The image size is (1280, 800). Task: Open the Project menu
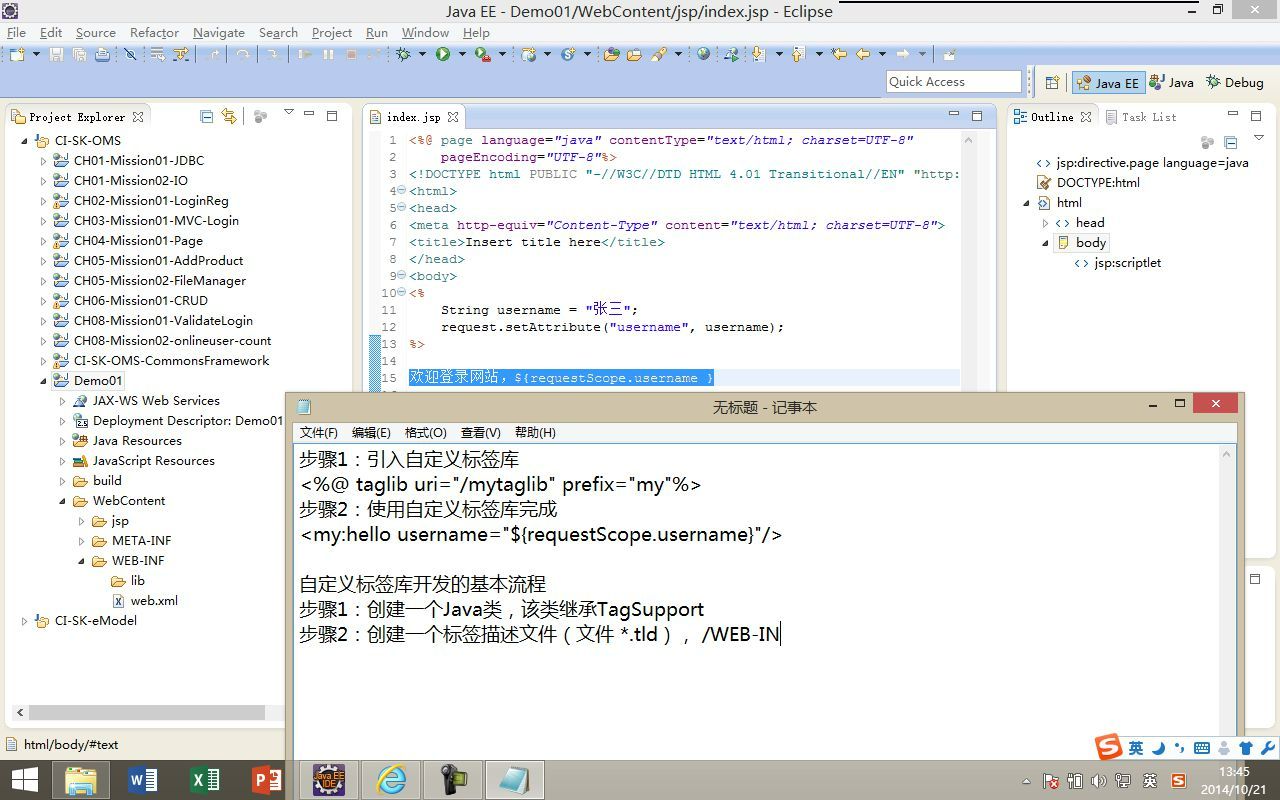point(331,32)
